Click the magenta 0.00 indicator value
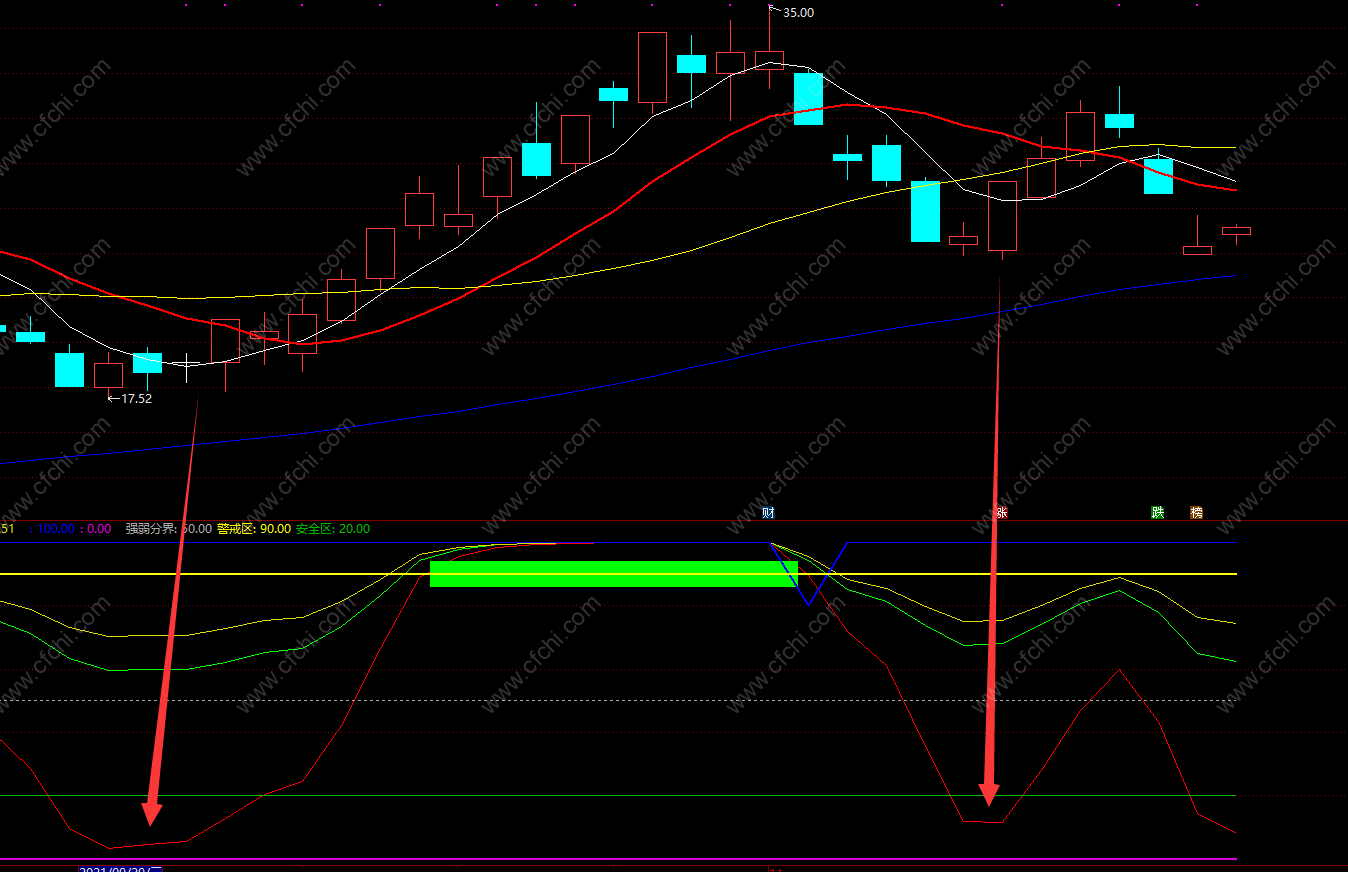Screen dimensions: 1348x872 tap(99, 529)
